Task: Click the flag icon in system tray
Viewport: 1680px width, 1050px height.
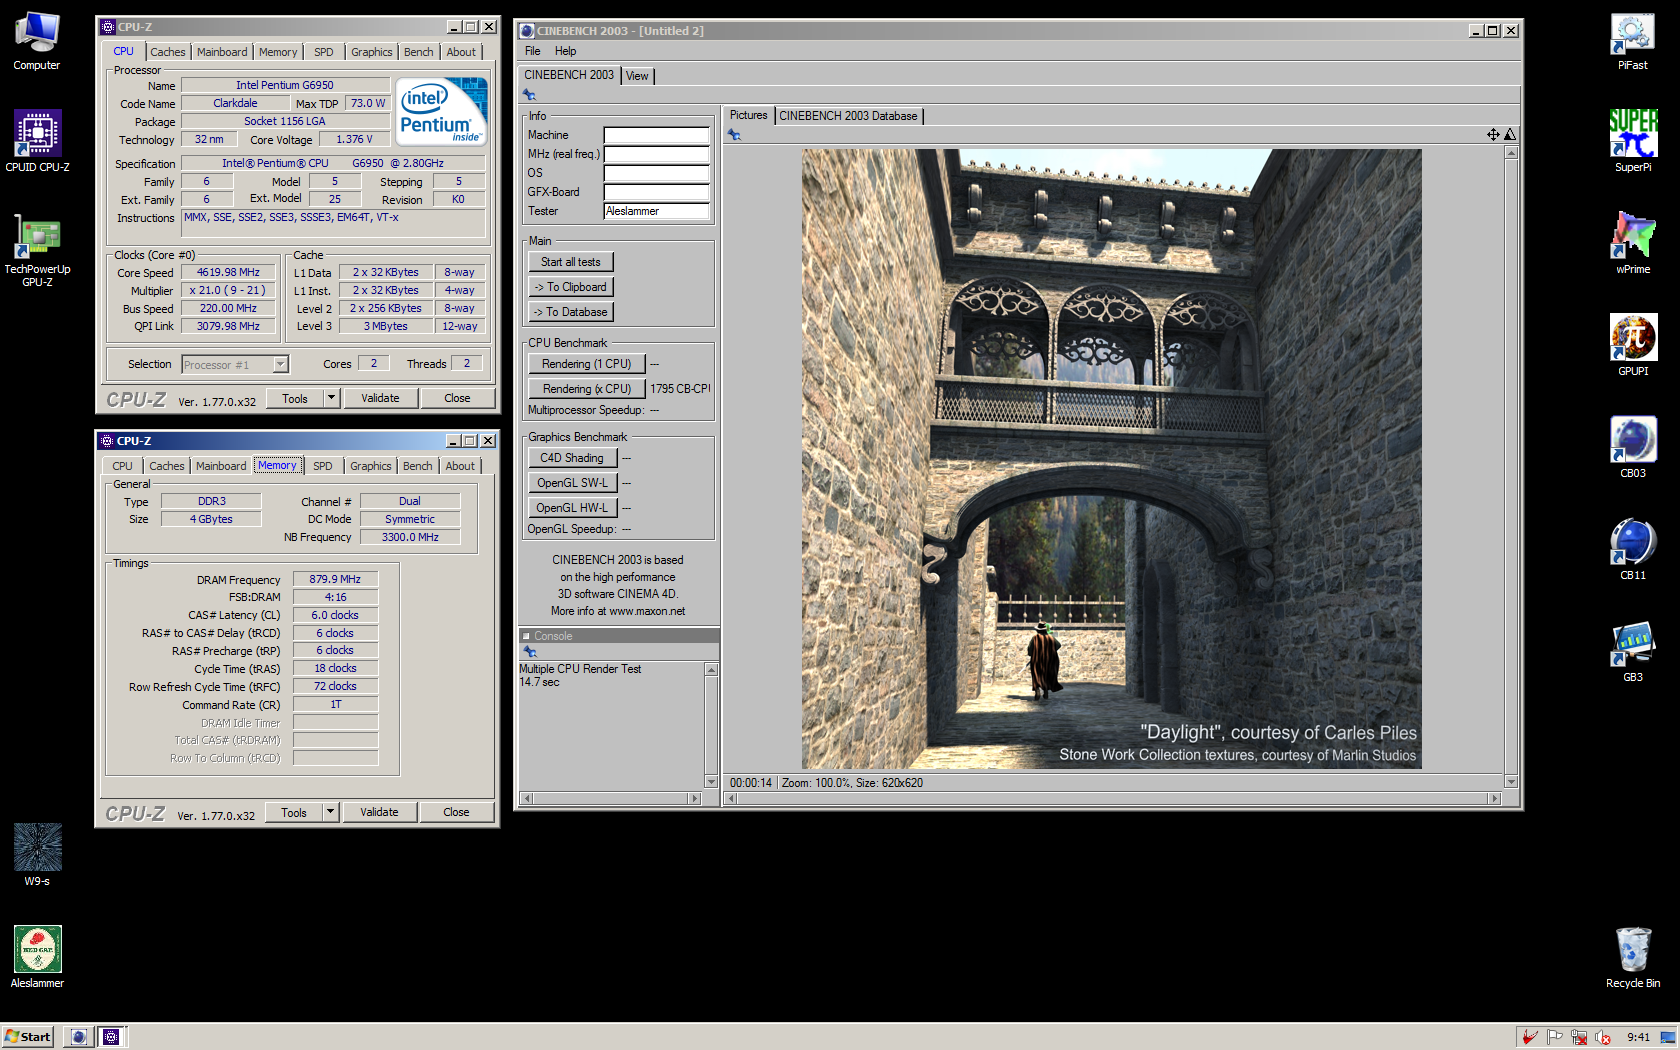Action: pyautogui.click(x=1554, y=1037)
